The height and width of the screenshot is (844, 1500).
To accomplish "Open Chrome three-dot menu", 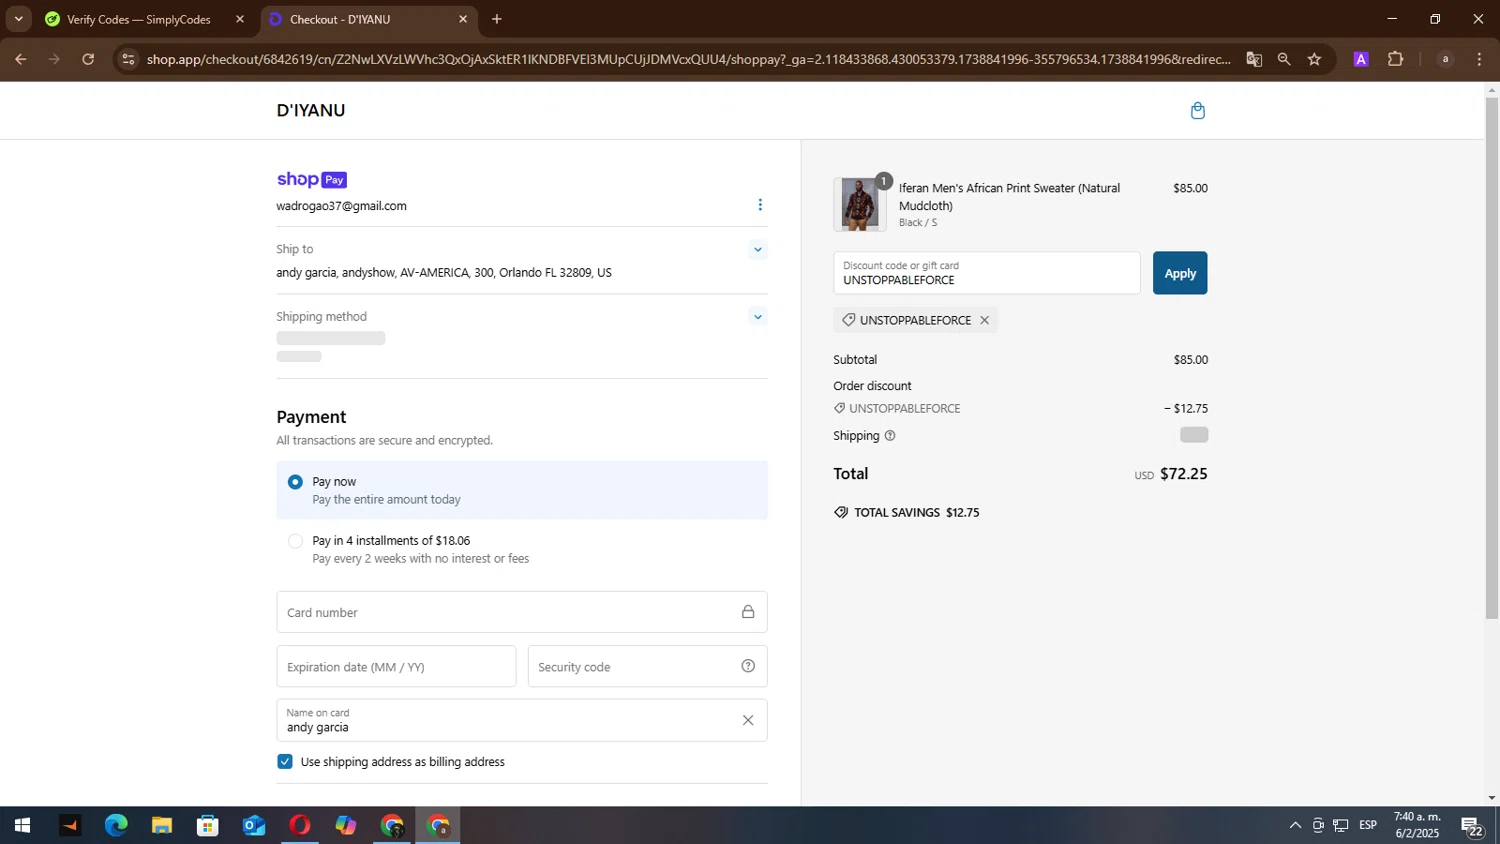I will tap(1480, 59).
